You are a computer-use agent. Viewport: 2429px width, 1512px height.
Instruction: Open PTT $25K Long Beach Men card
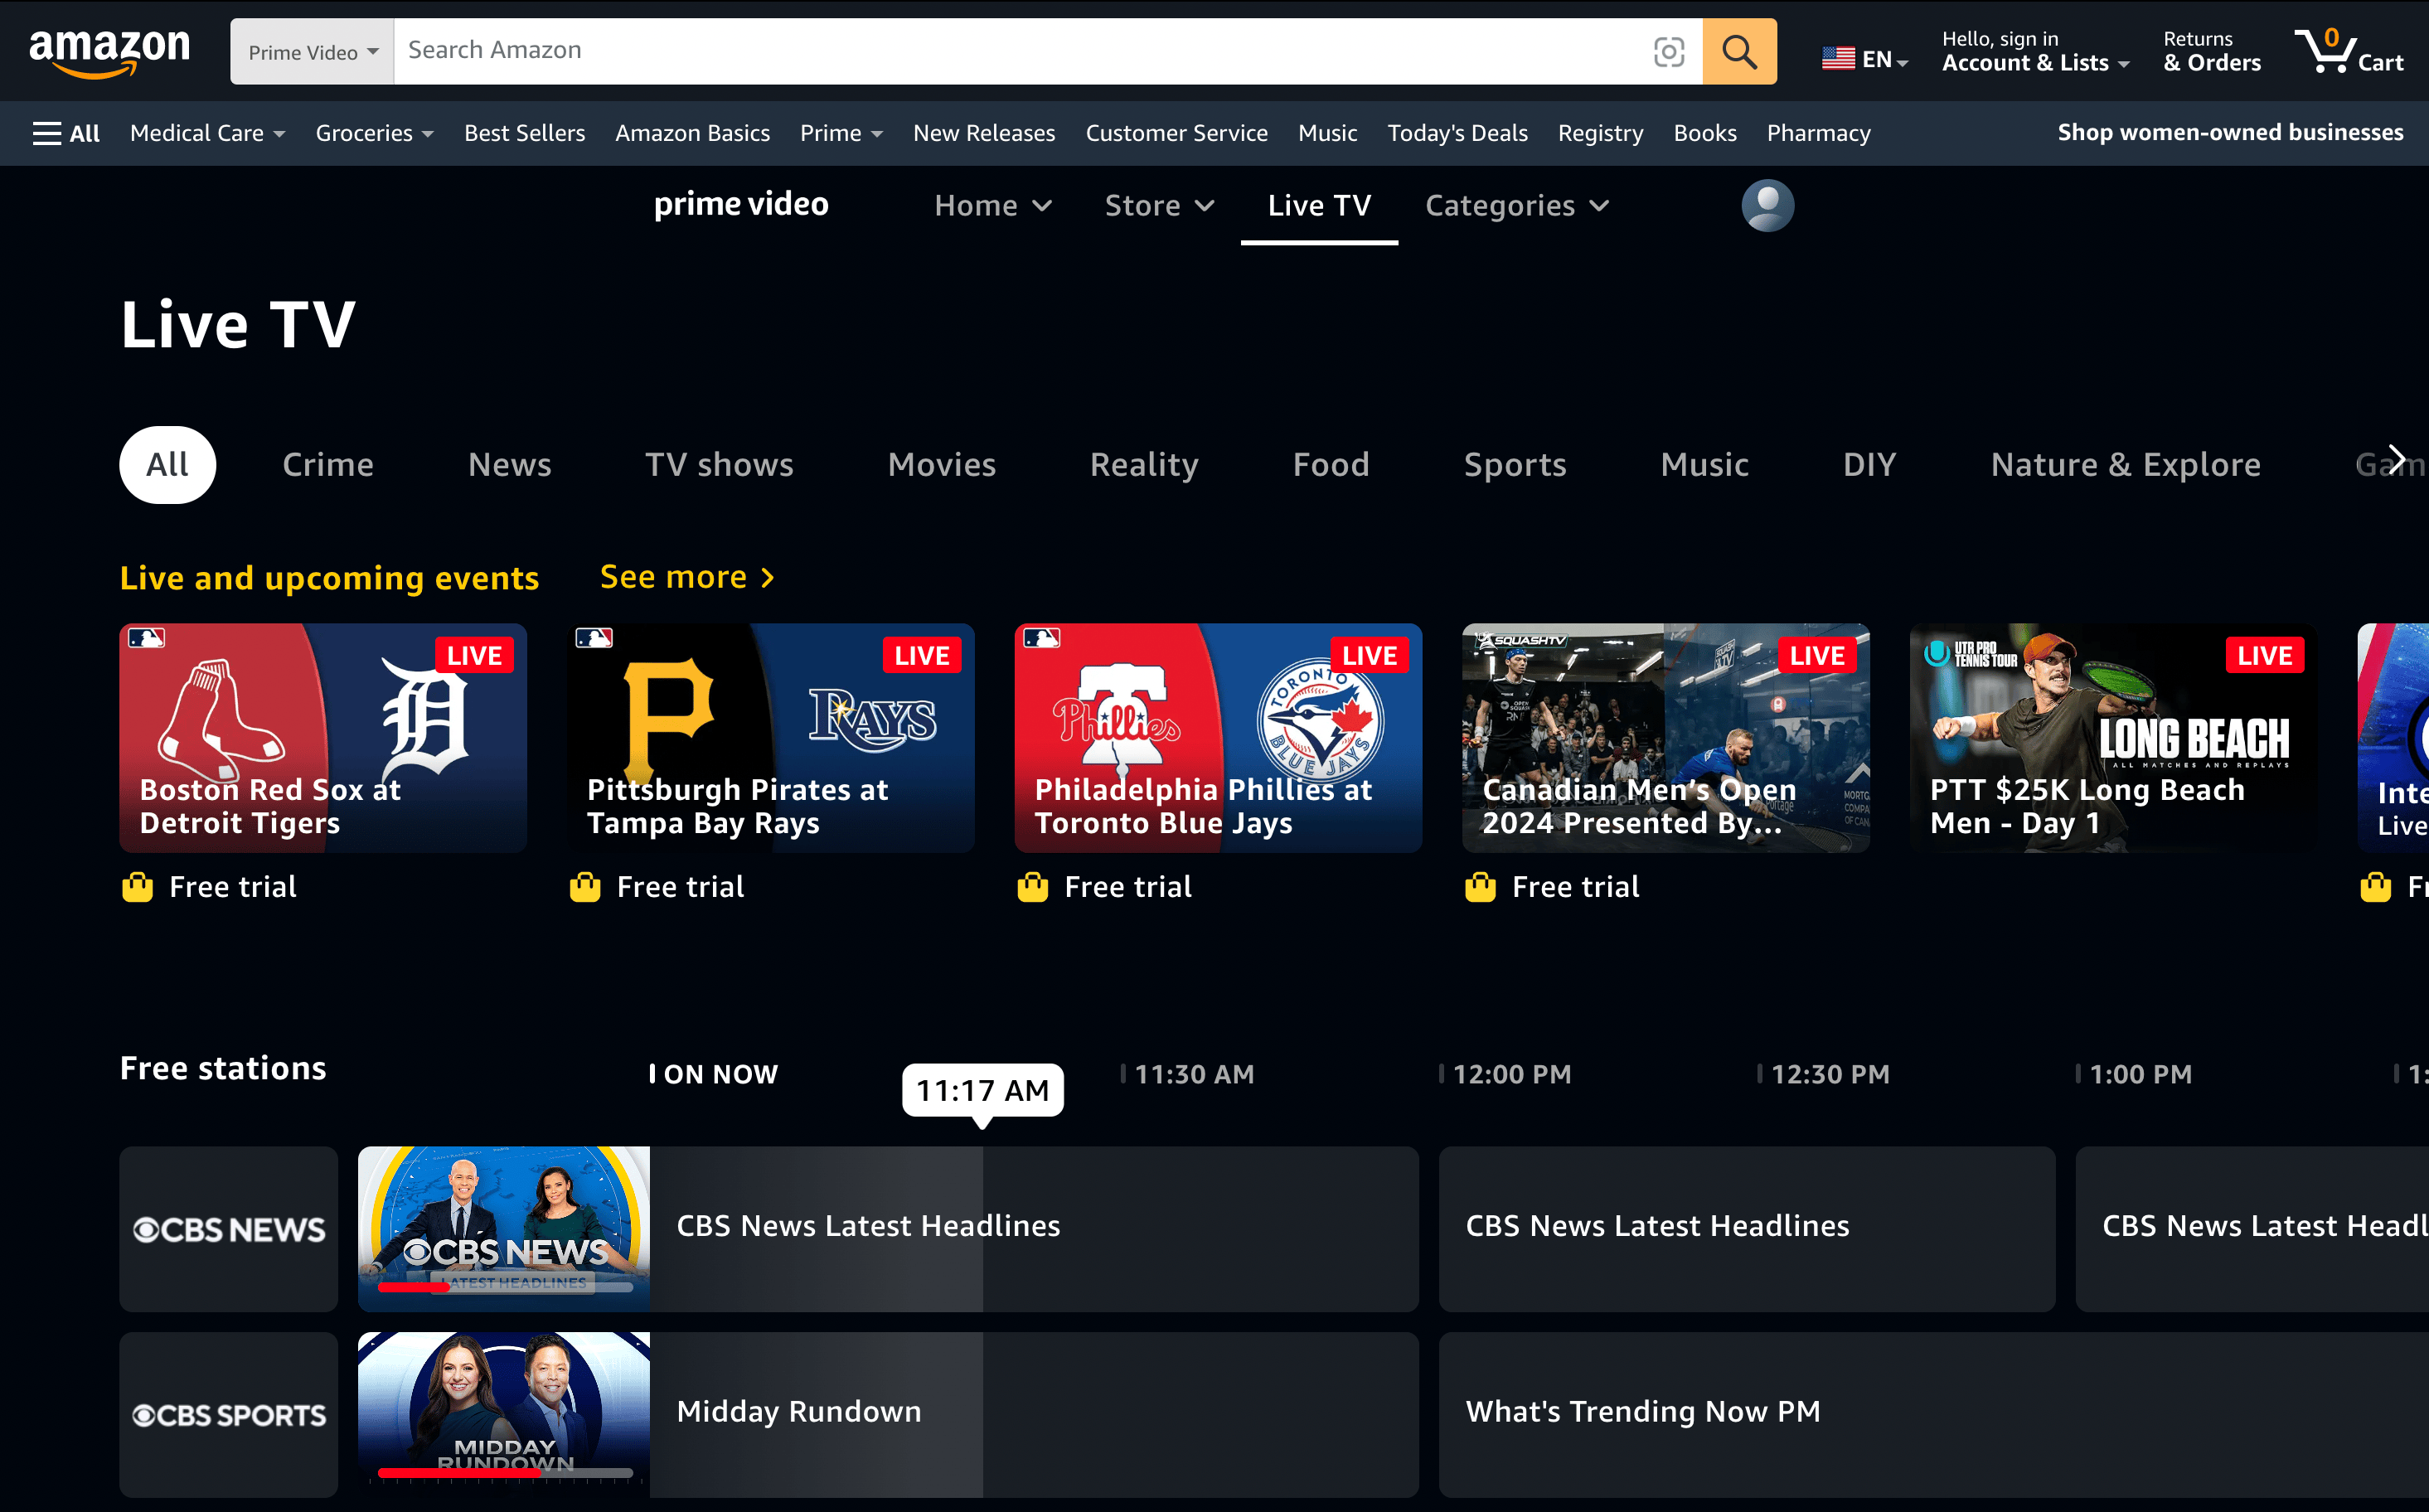tap(2113, 738)
